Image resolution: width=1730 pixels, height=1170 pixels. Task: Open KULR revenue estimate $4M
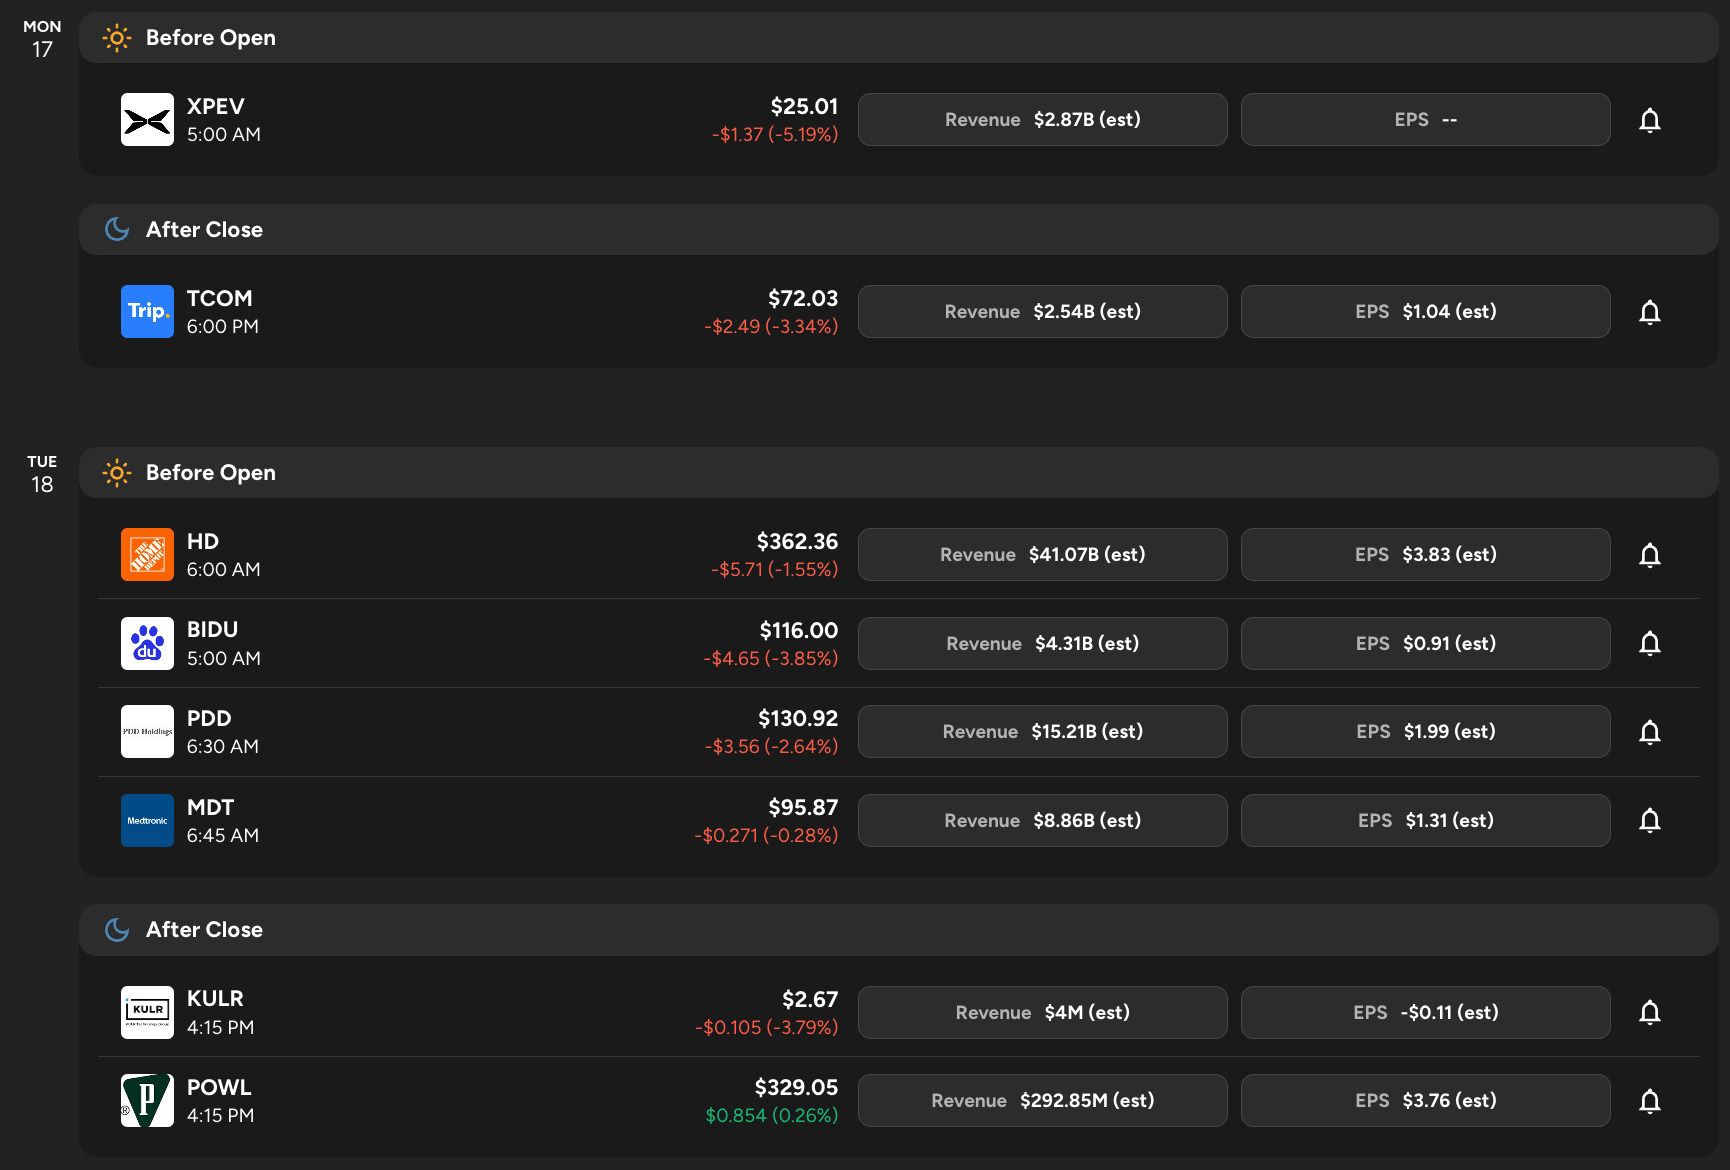(x=1043, y=1013)
